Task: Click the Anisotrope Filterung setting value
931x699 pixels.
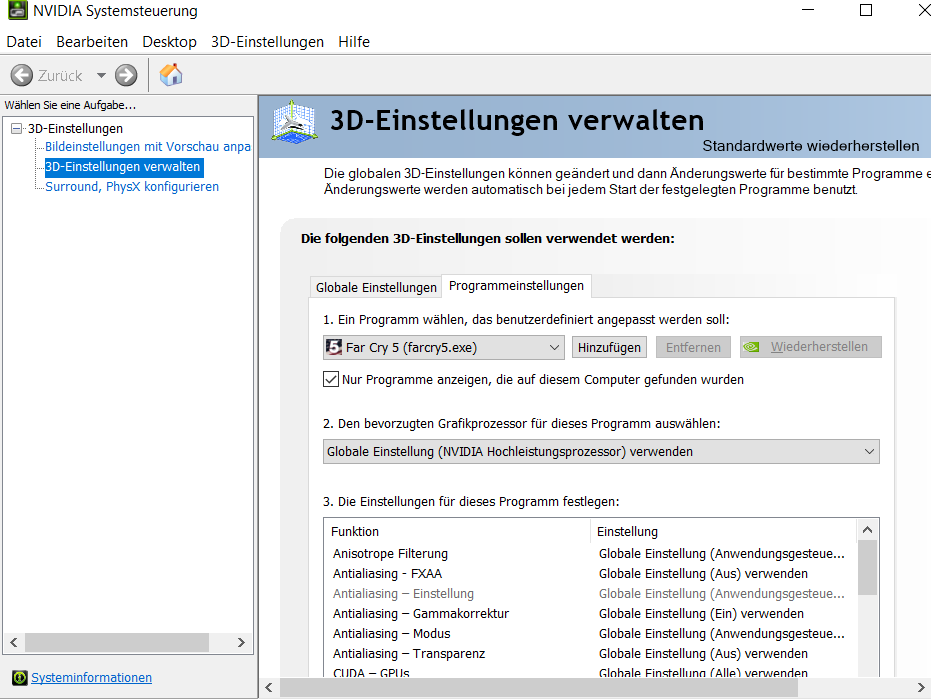Action: [x=721, y=553]
